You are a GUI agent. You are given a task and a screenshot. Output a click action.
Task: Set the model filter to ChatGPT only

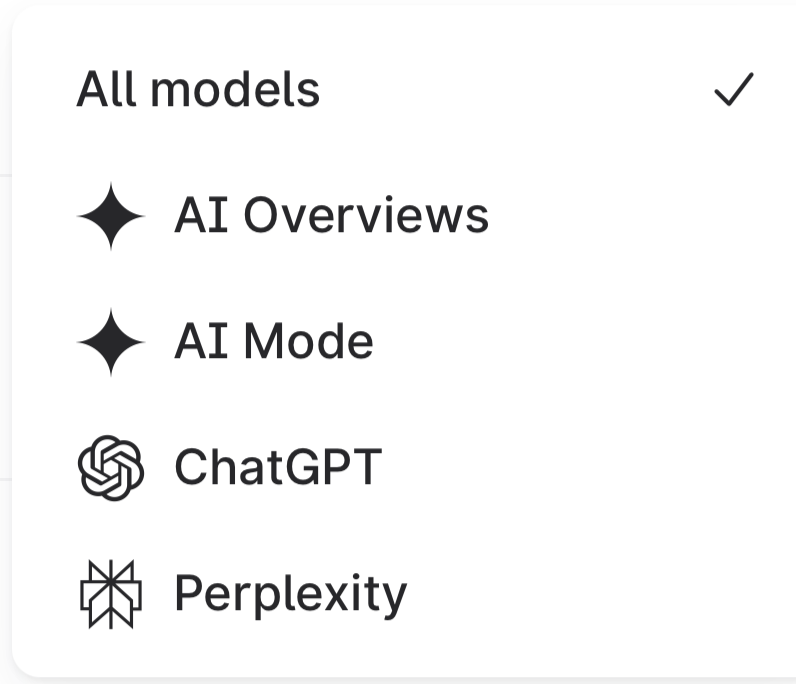tap(278, 468)
